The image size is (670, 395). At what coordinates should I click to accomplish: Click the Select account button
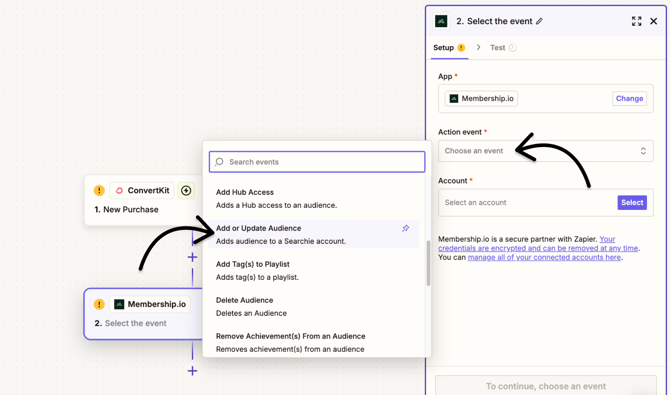point(632,203)
